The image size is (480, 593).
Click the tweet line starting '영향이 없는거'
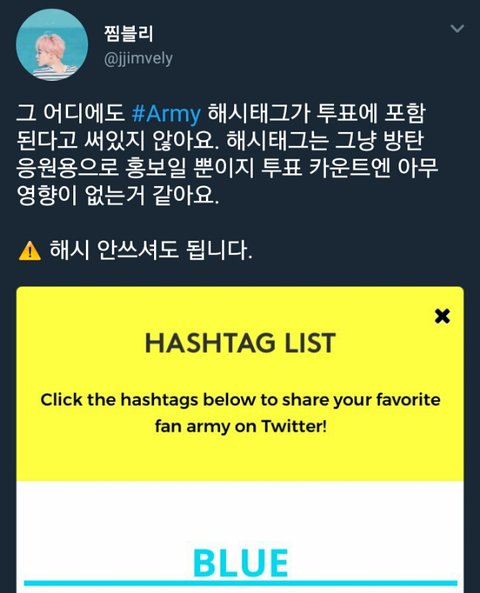click(x=118, y=196)
